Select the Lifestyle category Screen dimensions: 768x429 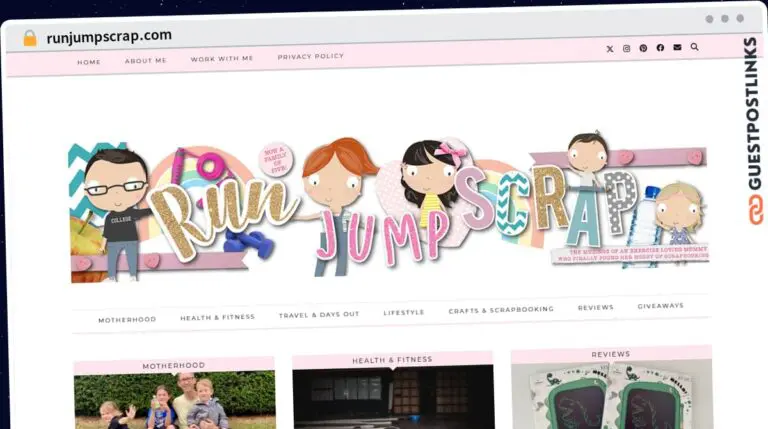(404, 312)
